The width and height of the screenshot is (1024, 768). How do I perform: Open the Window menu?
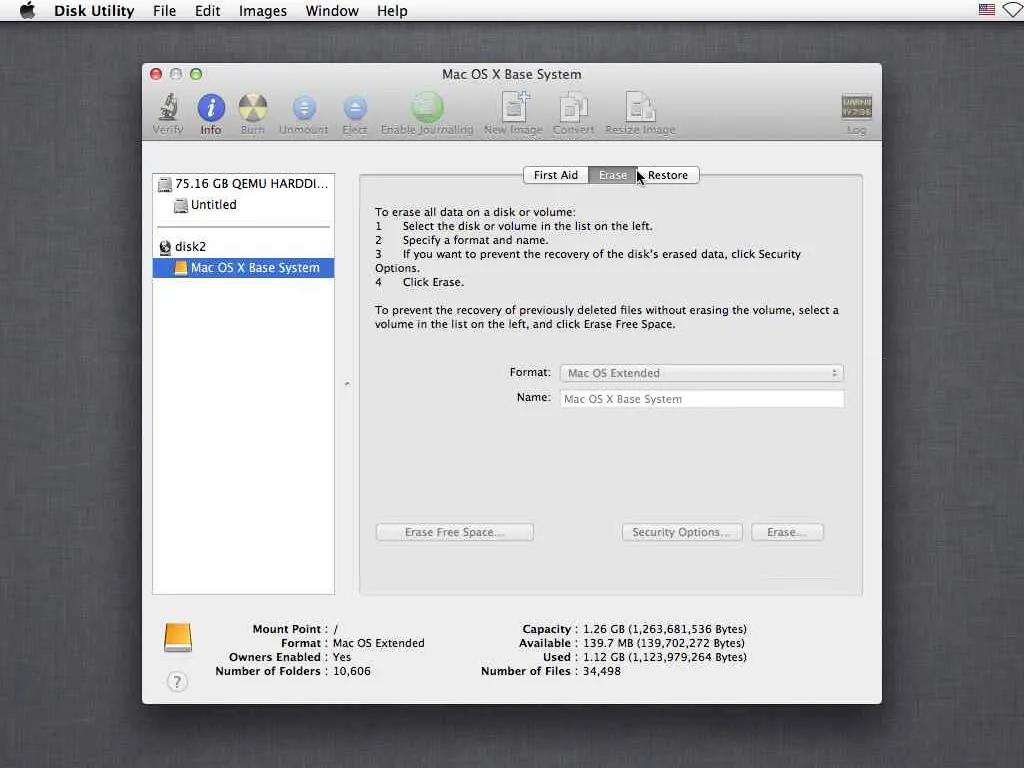[x=332, y=10]
